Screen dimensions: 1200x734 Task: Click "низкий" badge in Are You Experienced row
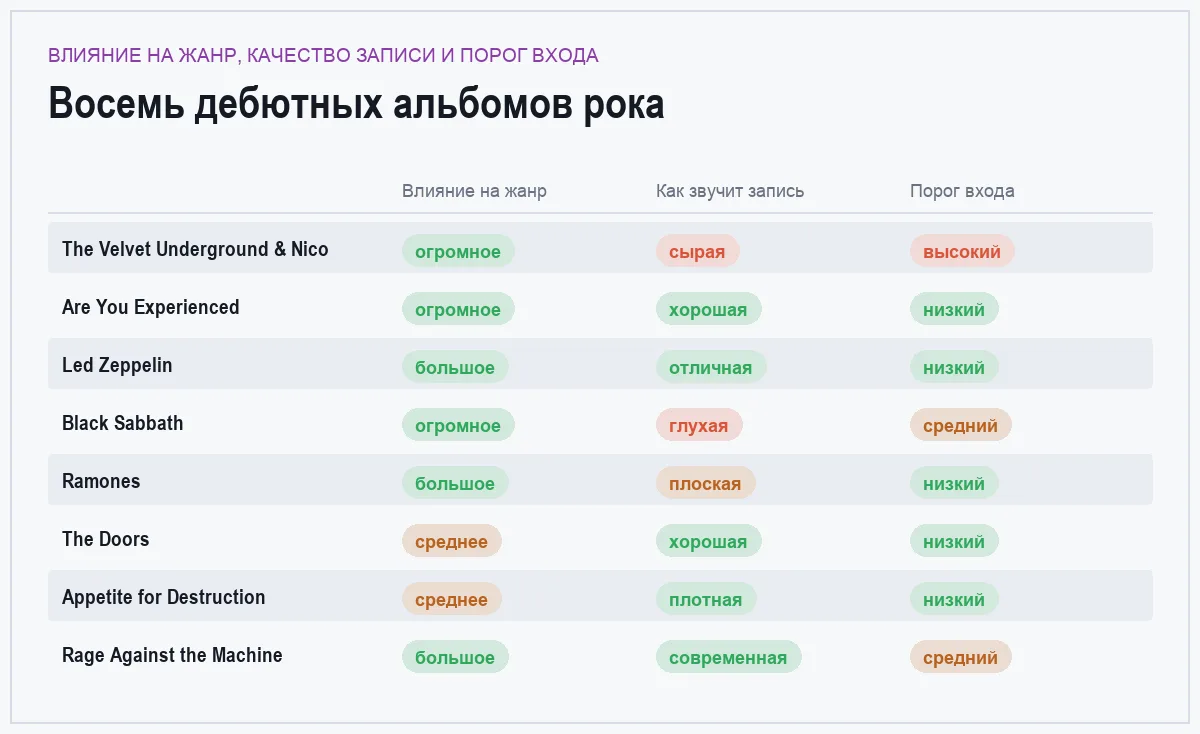point(954,309)
